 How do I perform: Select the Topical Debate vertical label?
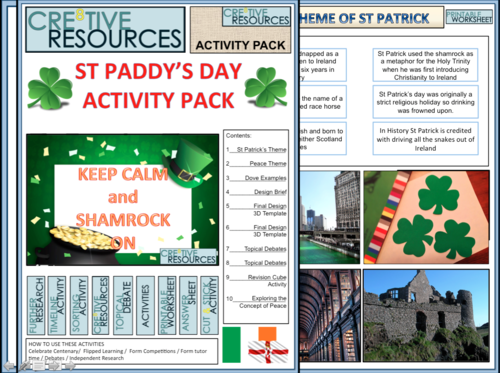(x=123, y=305)
